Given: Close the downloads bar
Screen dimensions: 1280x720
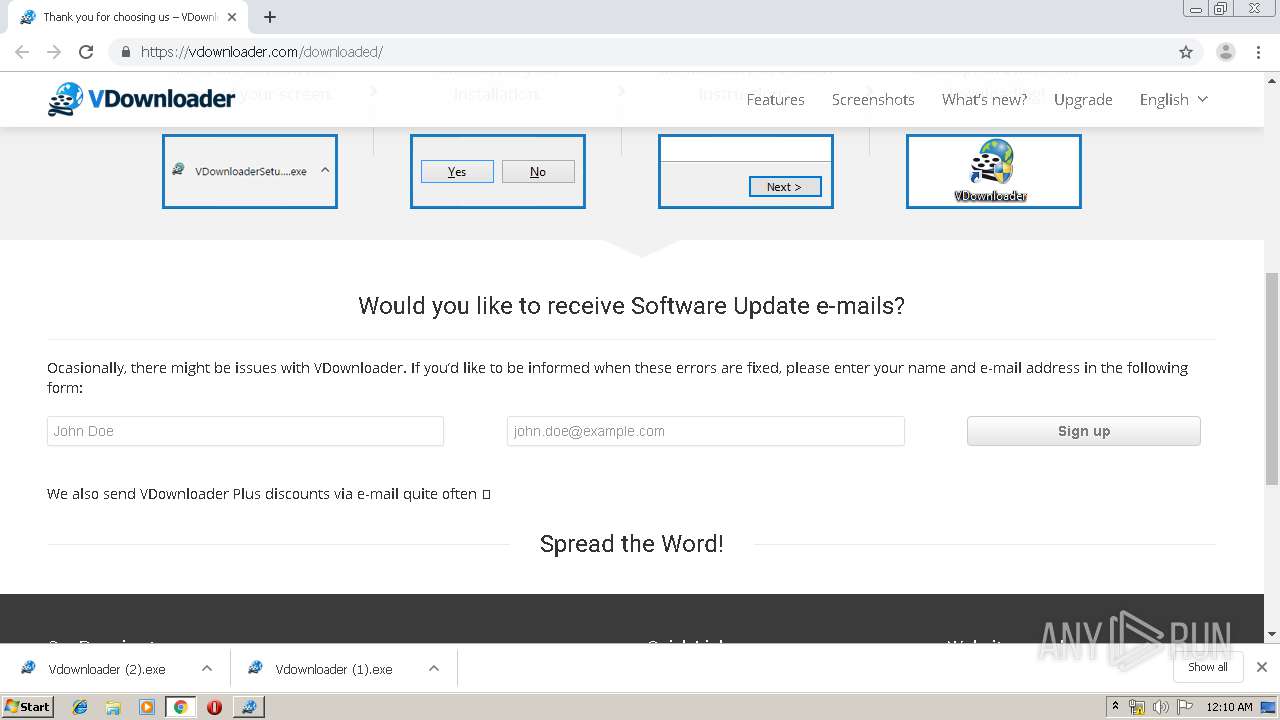Looking at the screenshot, I should point(1261,667).
